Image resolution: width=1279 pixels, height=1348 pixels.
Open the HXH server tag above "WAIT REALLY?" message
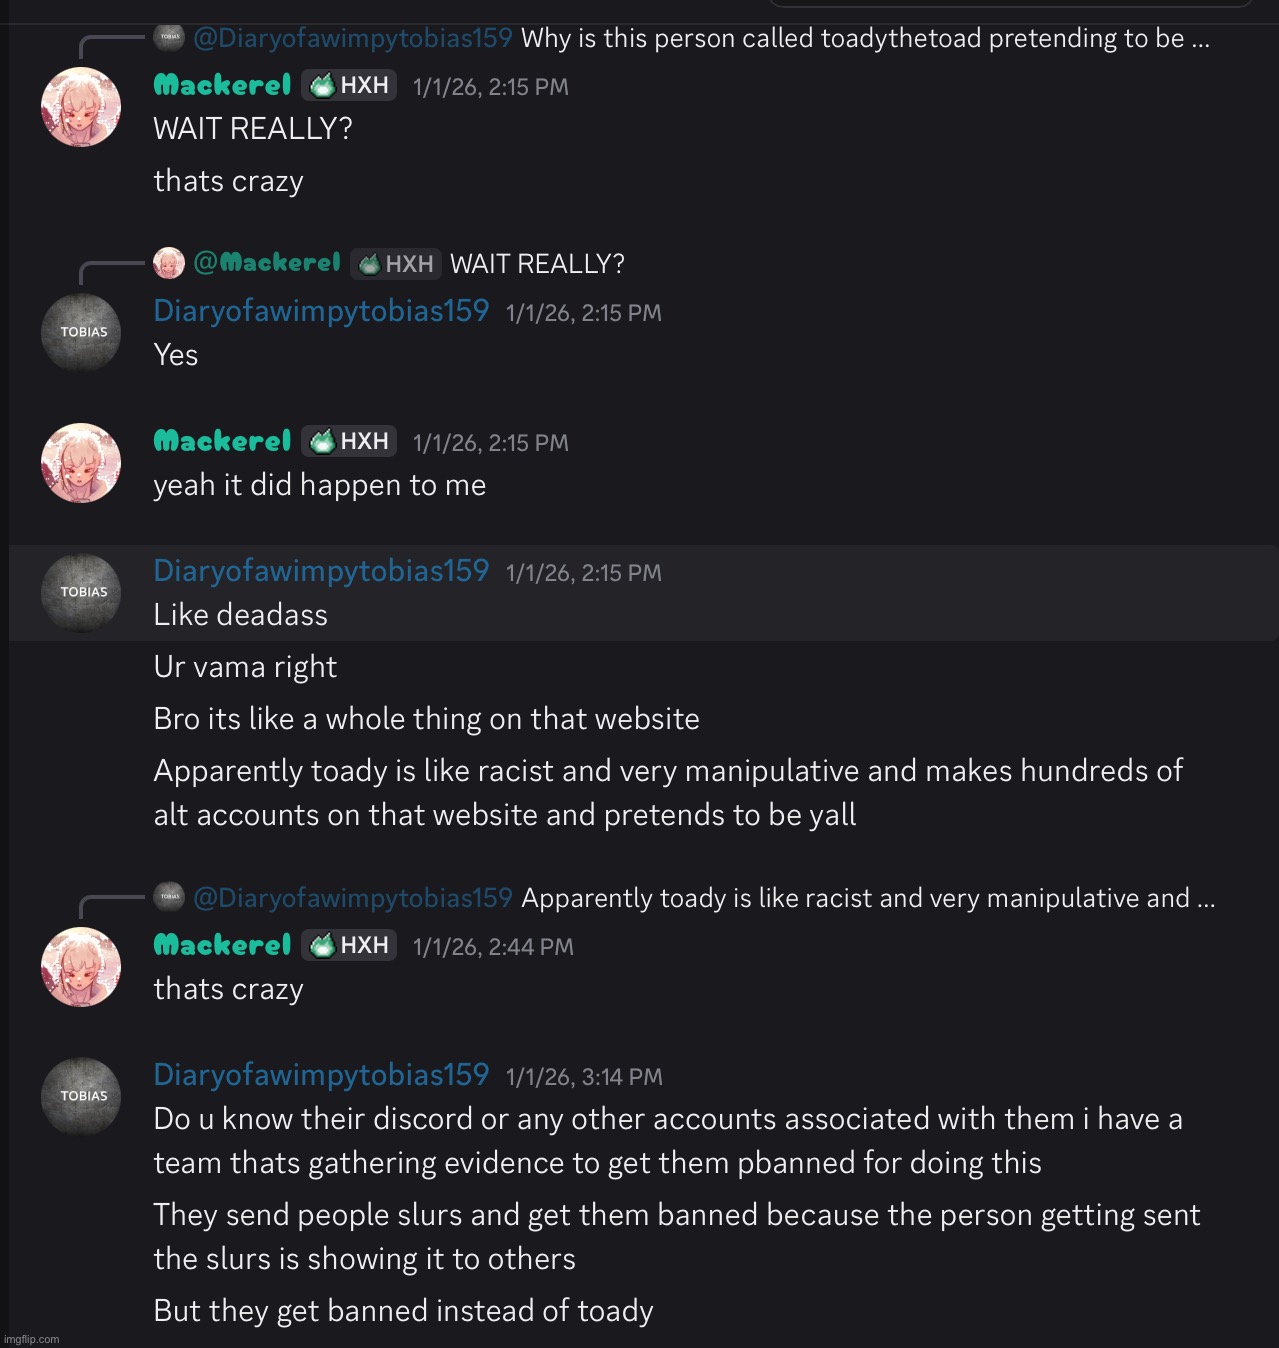coord(349,86)
